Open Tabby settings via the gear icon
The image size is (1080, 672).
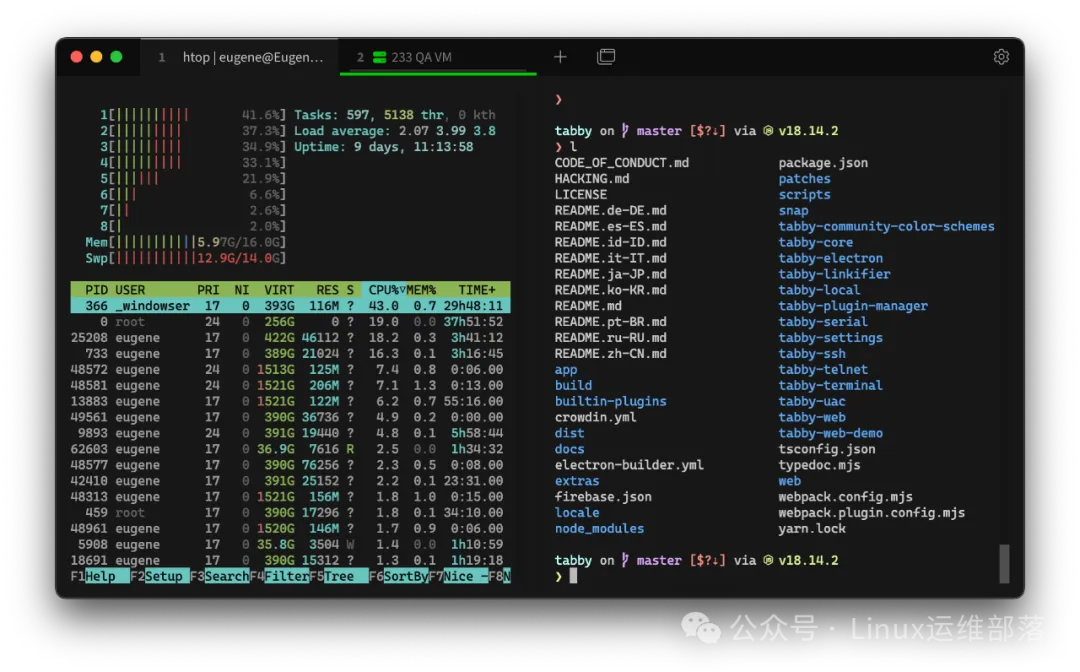pos(1001,57)
